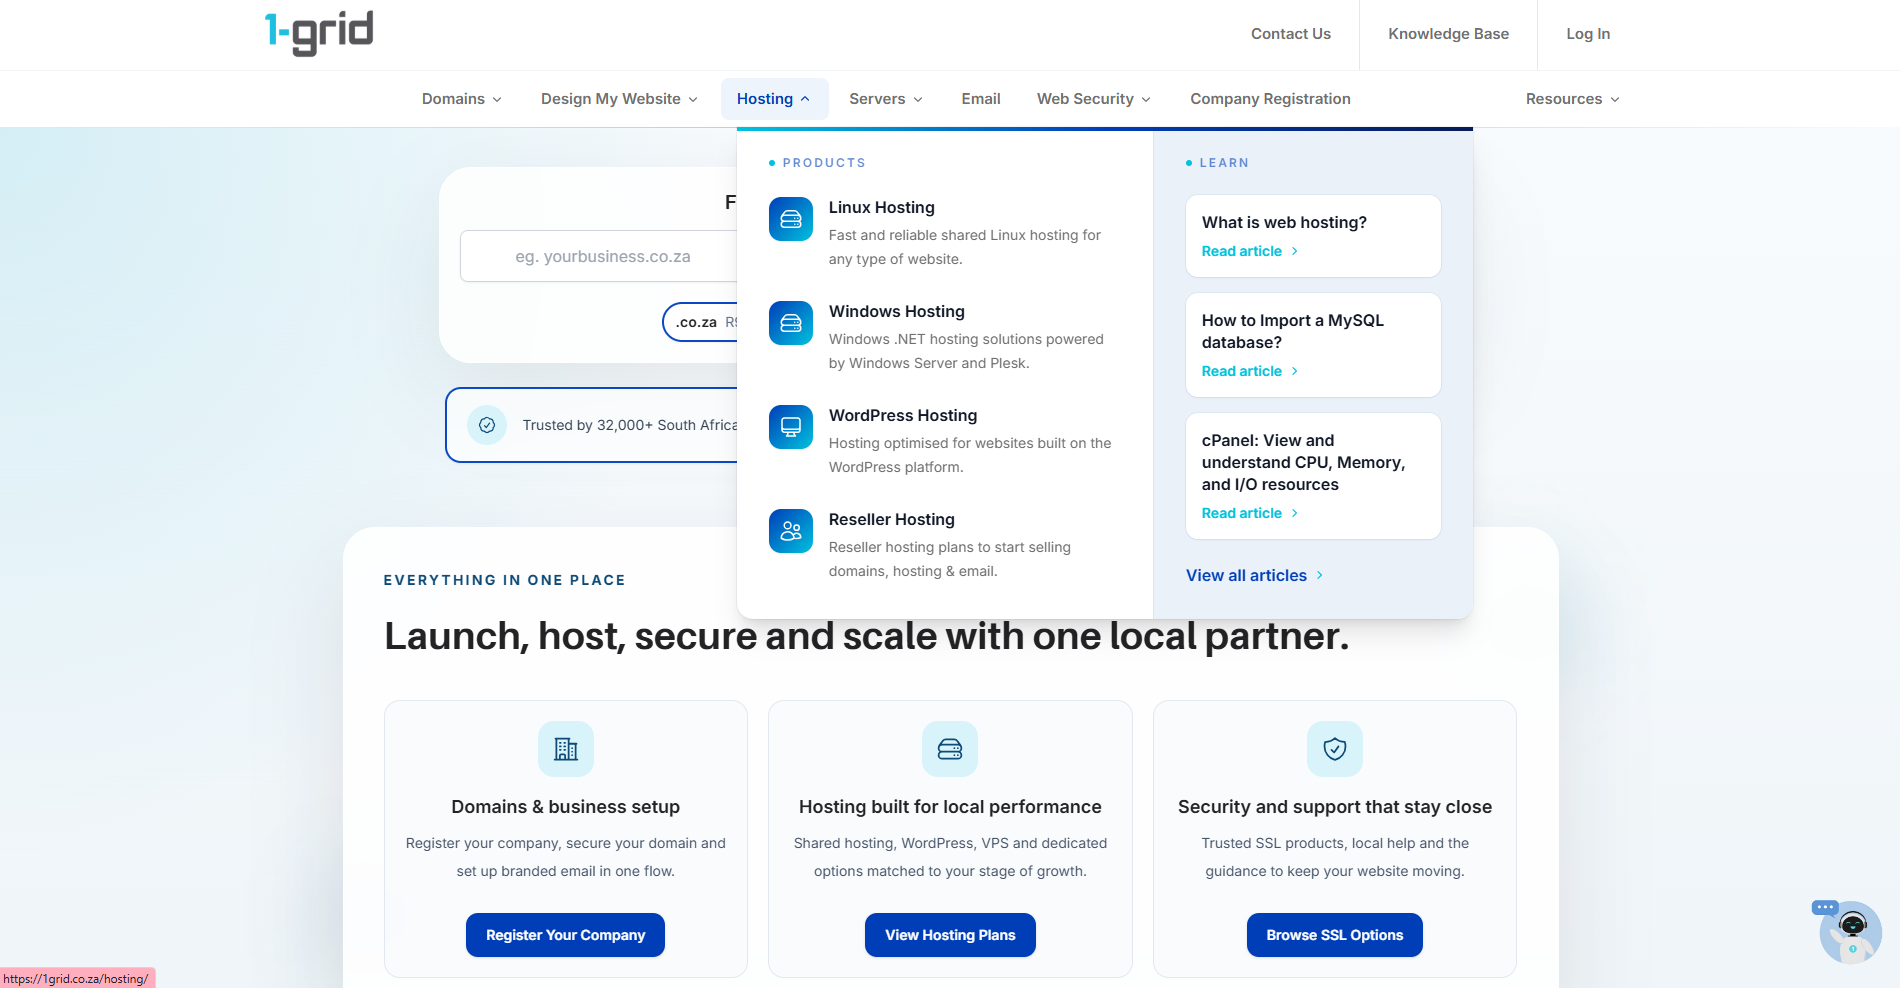Read article on importing MySQL database

point(1250,371)
